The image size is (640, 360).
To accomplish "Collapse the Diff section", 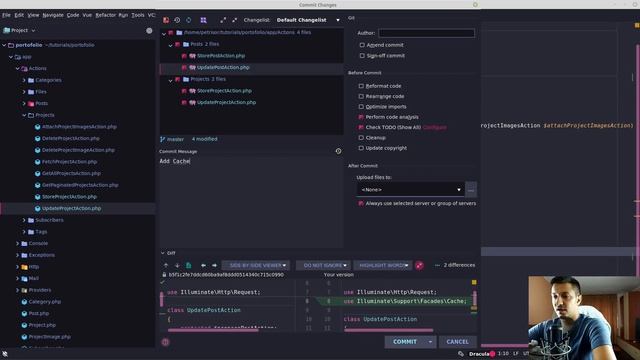I will click(163, 253).
